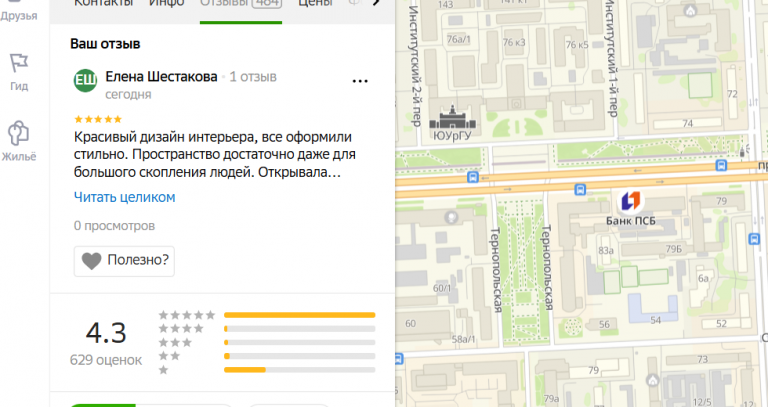The height and width of the screenshot is (407, 768).
Task: Switch to the Инфо tab
Action: tap(167, 4)
